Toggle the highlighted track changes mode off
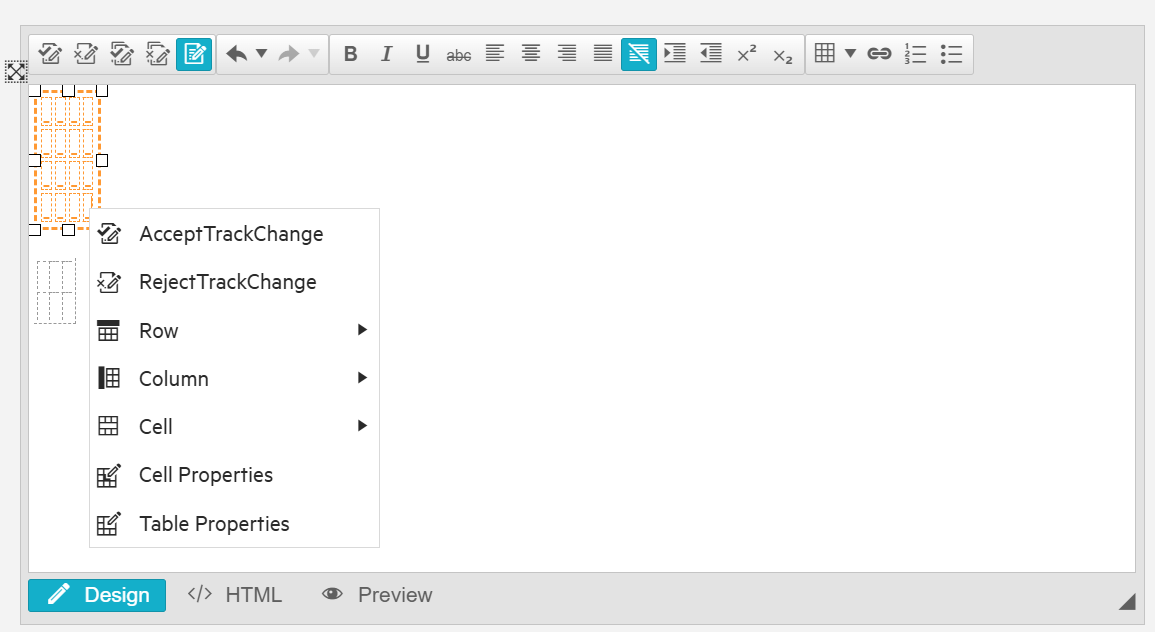Viewport: 1155px width, 632px height. [194, 54]
